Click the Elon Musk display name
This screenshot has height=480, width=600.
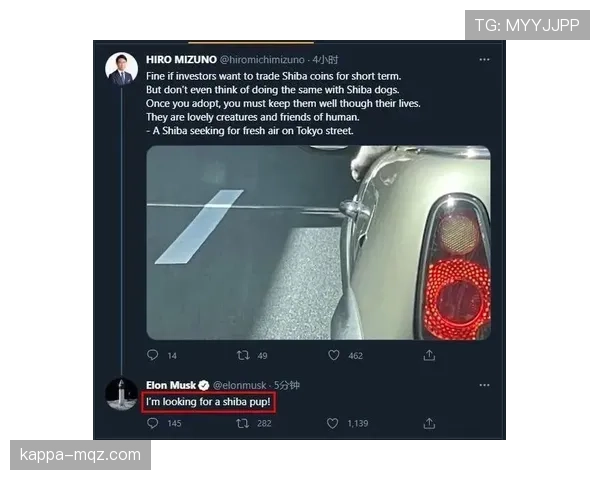click(x=171, y=385)
